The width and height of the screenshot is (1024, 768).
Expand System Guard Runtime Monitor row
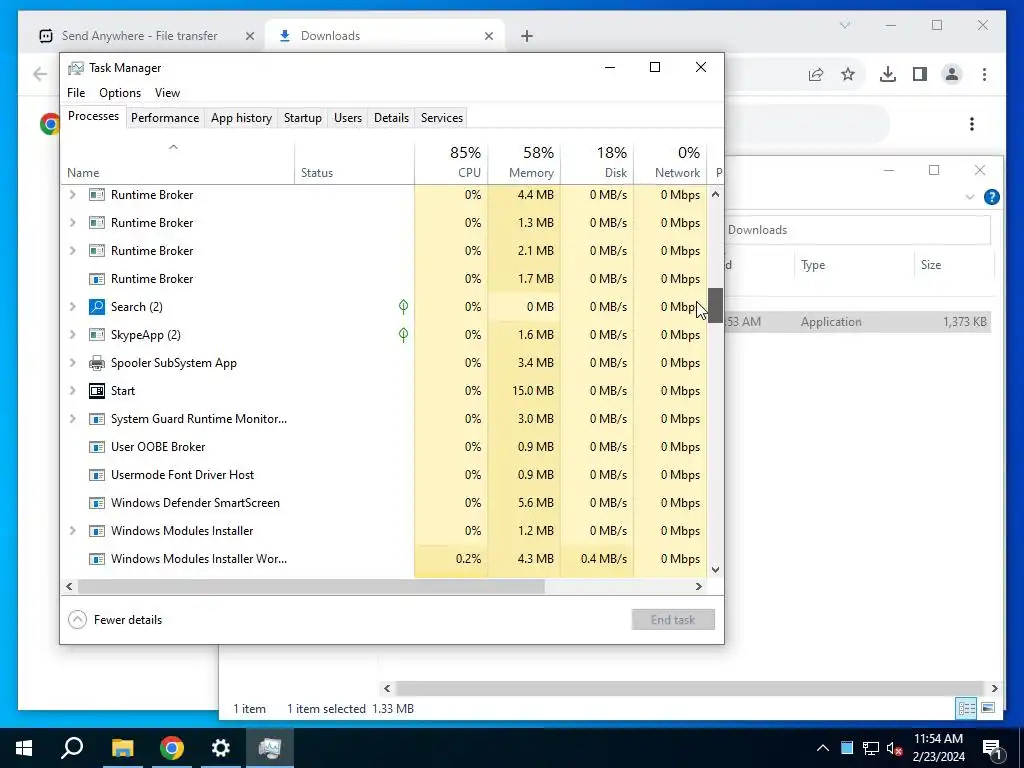click(x=72, y=419)
